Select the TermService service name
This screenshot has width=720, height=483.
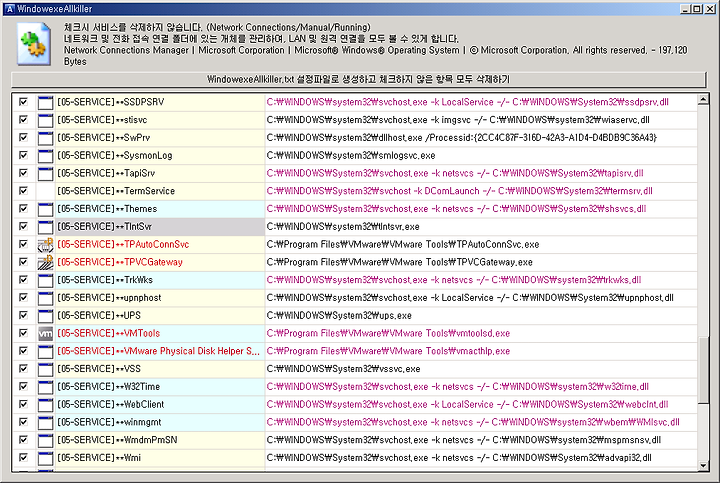pos(116,191)
